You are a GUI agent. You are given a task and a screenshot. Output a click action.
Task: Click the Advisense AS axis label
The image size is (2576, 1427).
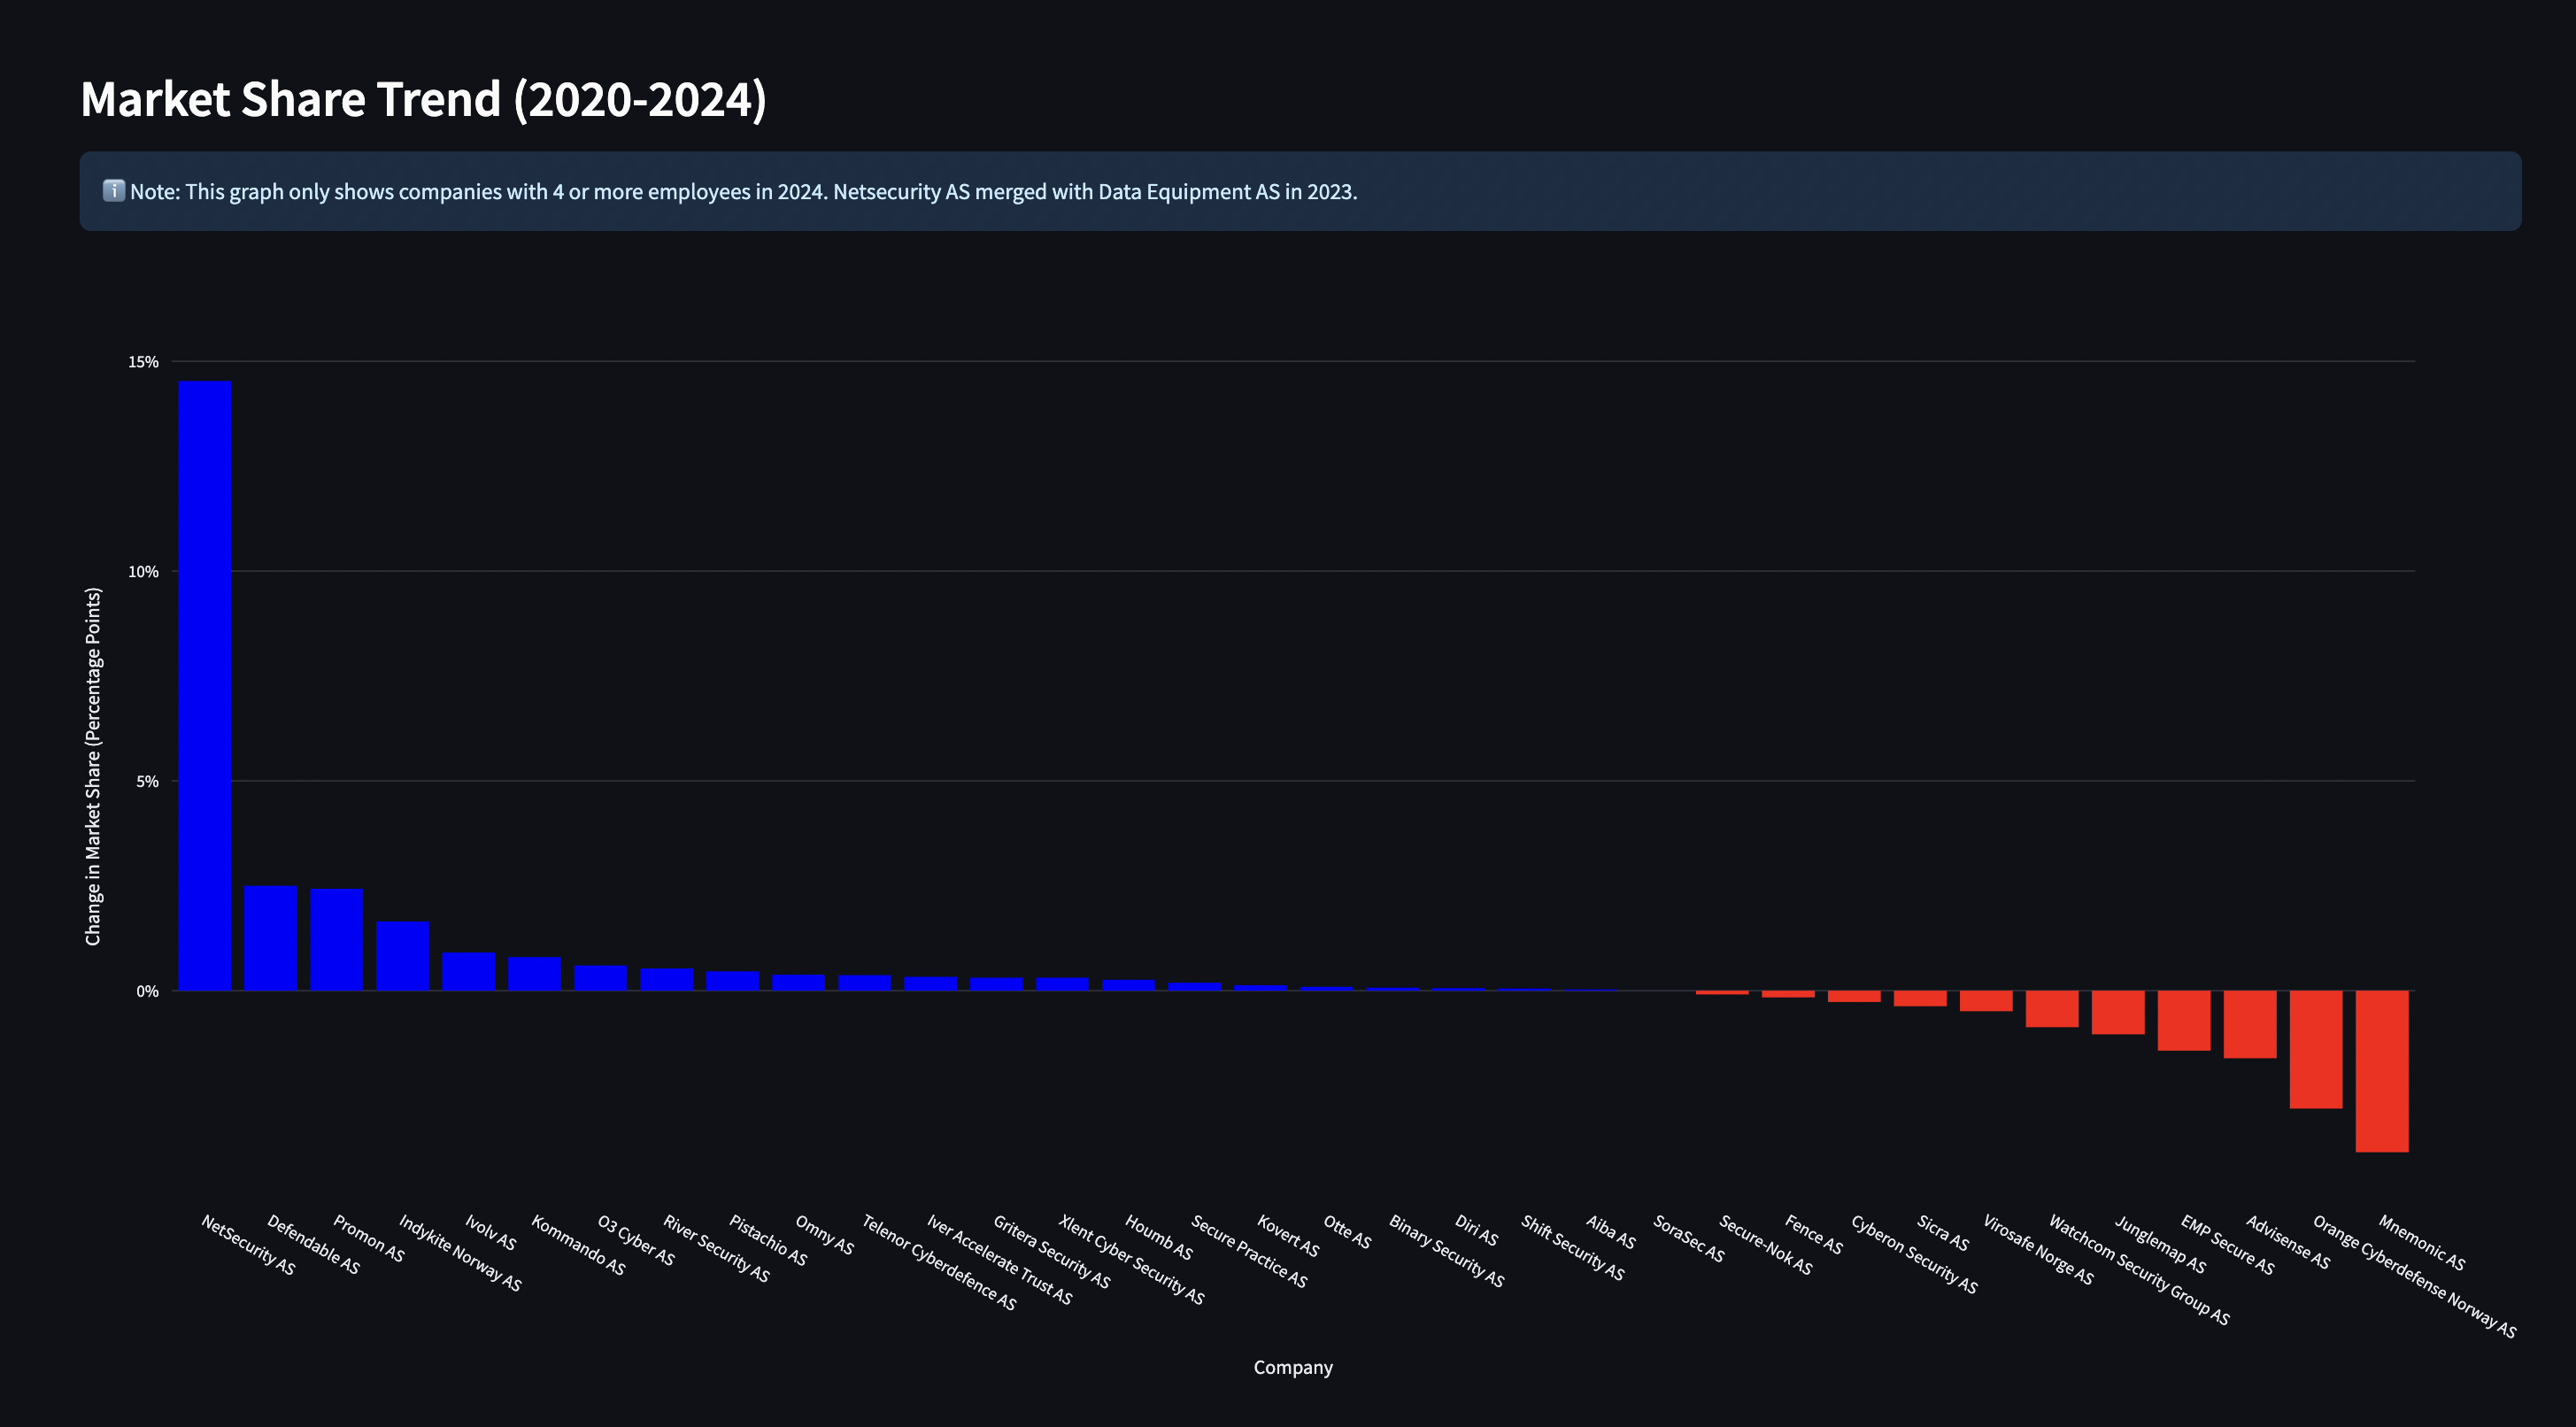tap(2288, 1241)
